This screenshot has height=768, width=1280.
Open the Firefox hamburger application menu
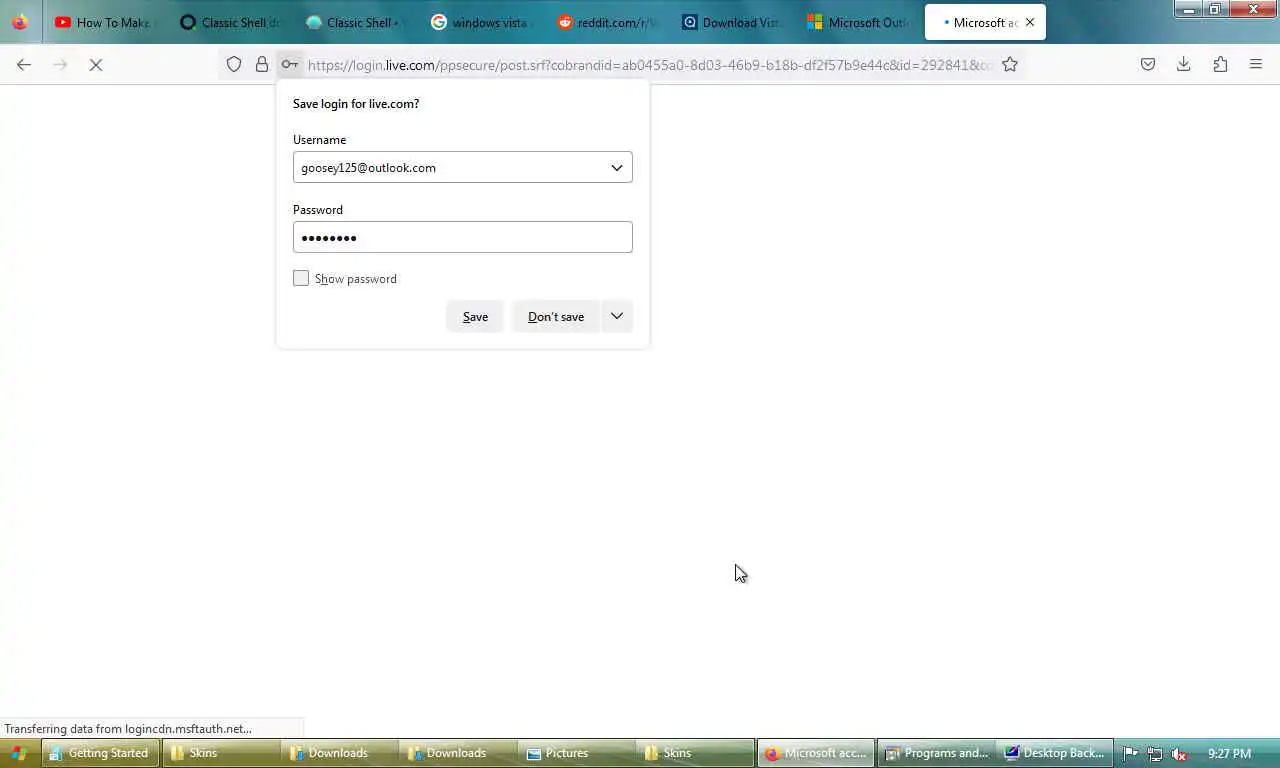(1256, 64)
